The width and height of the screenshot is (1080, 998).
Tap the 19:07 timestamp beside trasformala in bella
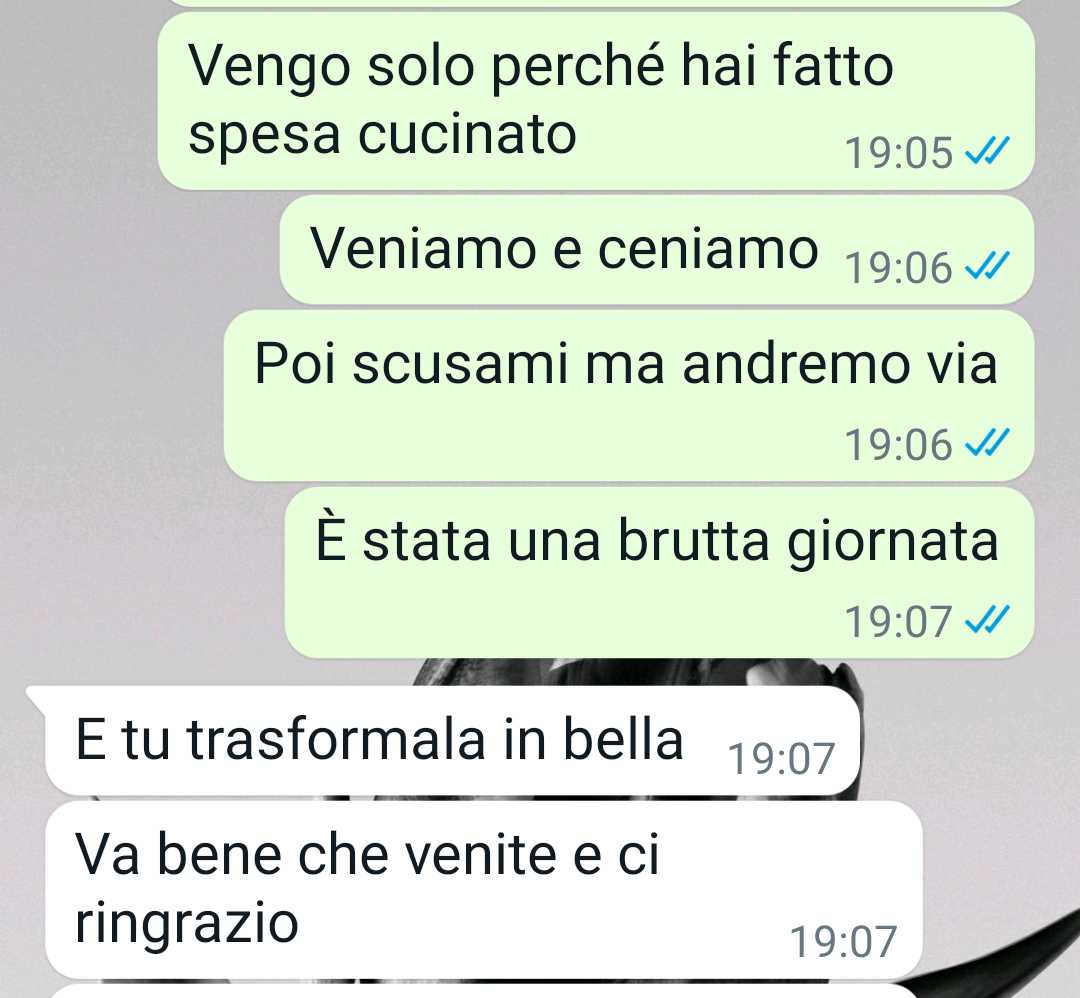point(782,758)
